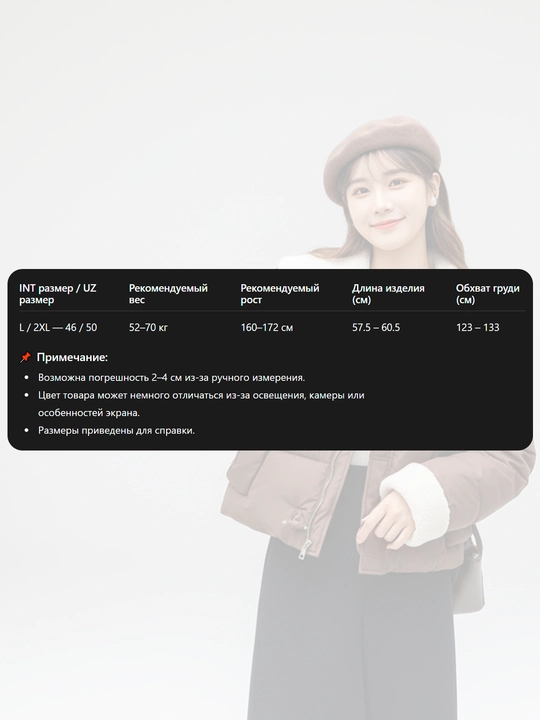Click the red pushpin icon beside Примечание
The height and width of the screenshot is (720, 540).
[25, 357]
